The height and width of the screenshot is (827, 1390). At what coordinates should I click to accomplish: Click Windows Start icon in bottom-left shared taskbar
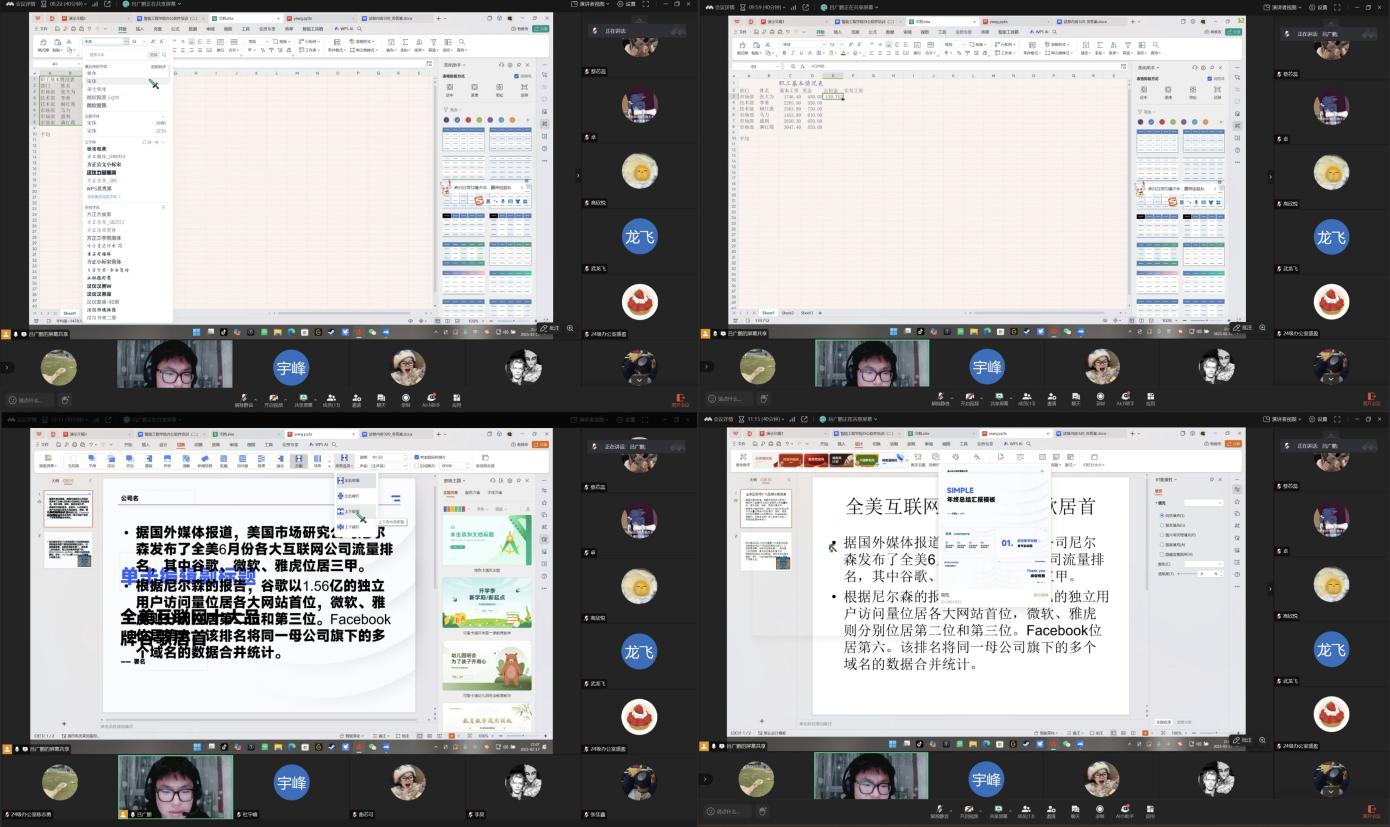point(196,746)
